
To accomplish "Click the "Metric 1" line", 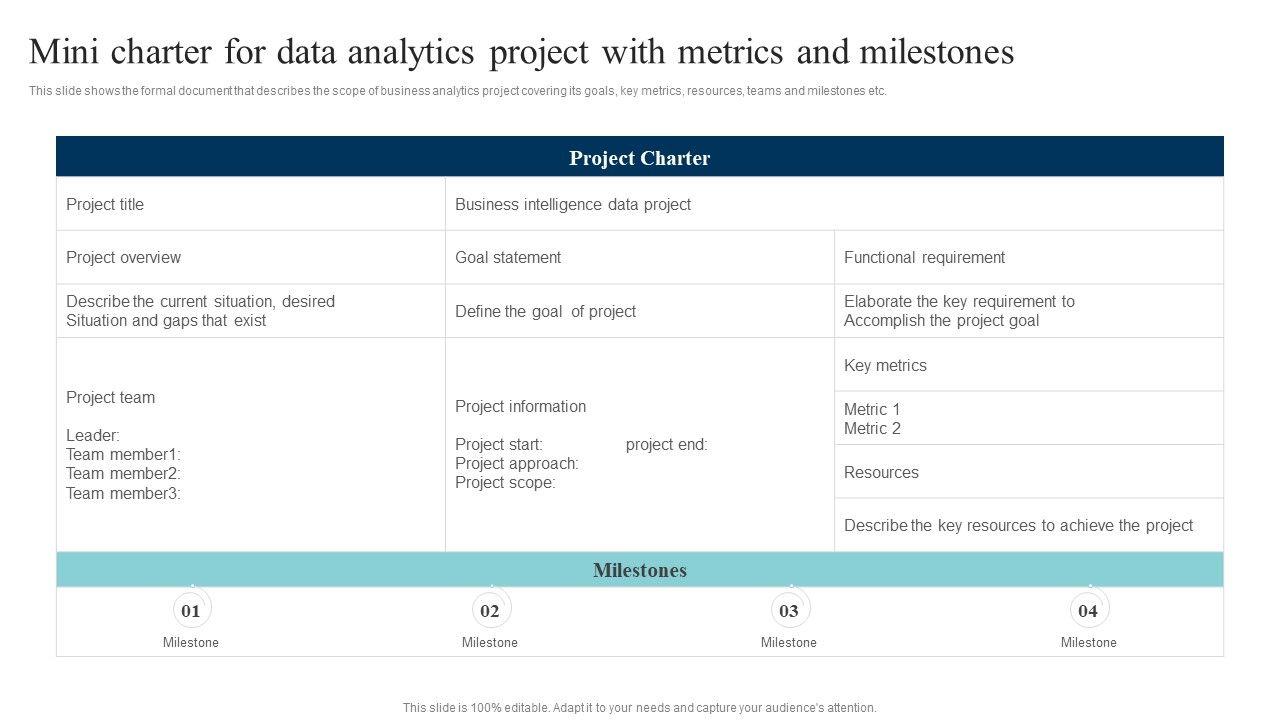I will [872, 409].
